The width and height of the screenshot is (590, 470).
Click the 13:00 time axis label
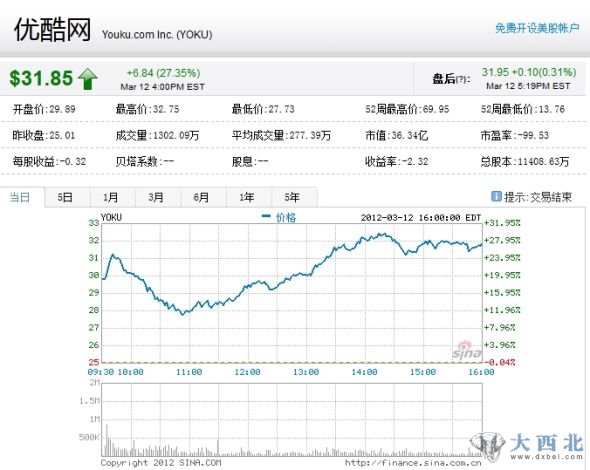point(306,372)
